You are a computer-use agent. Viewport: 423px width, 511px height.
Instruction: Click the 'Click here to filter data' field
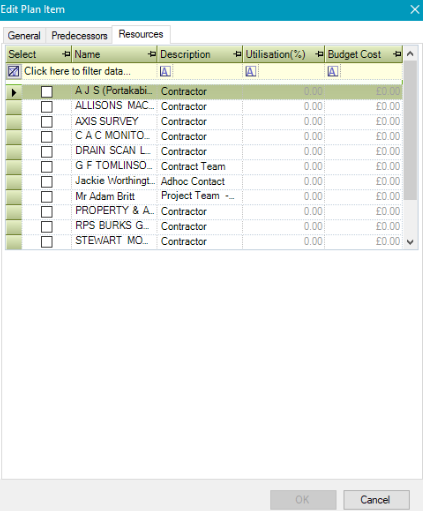click(77, 71)
